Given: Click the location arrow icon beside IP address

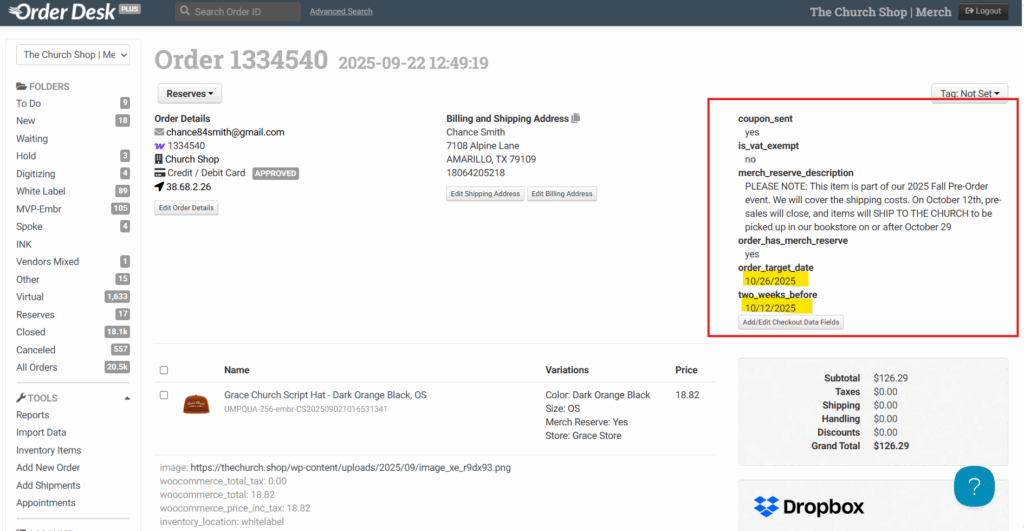Looking at the screenshot, I should click(x=159, y=186).
